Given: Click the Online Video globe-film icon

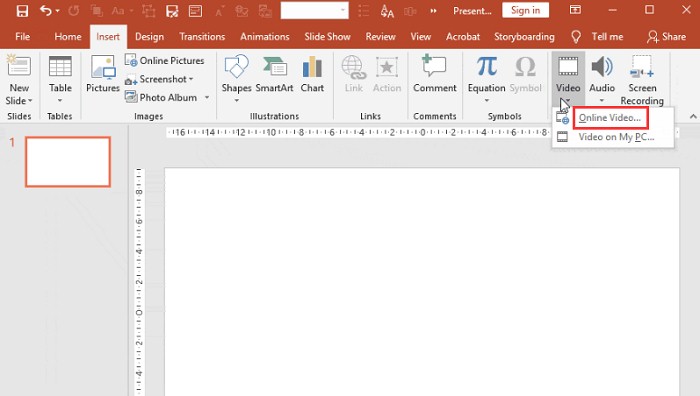Looking at the screenshot, I should pyautogui.click(x=562, y=118).
